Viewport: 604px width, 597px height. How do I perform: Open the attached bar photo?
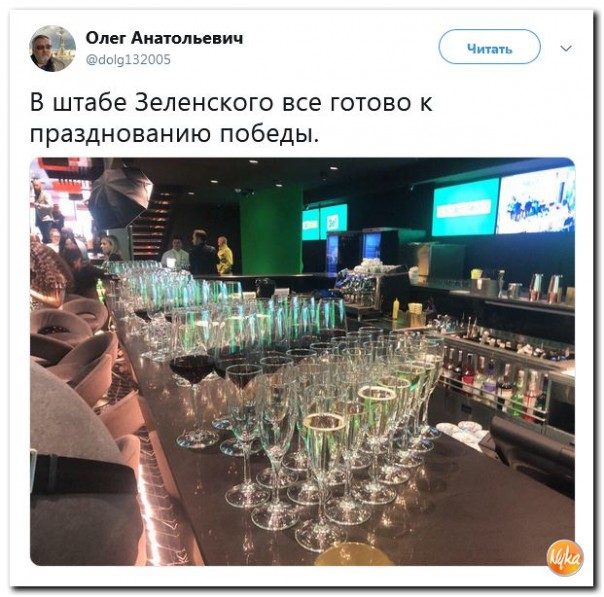(x=302, y=361)
